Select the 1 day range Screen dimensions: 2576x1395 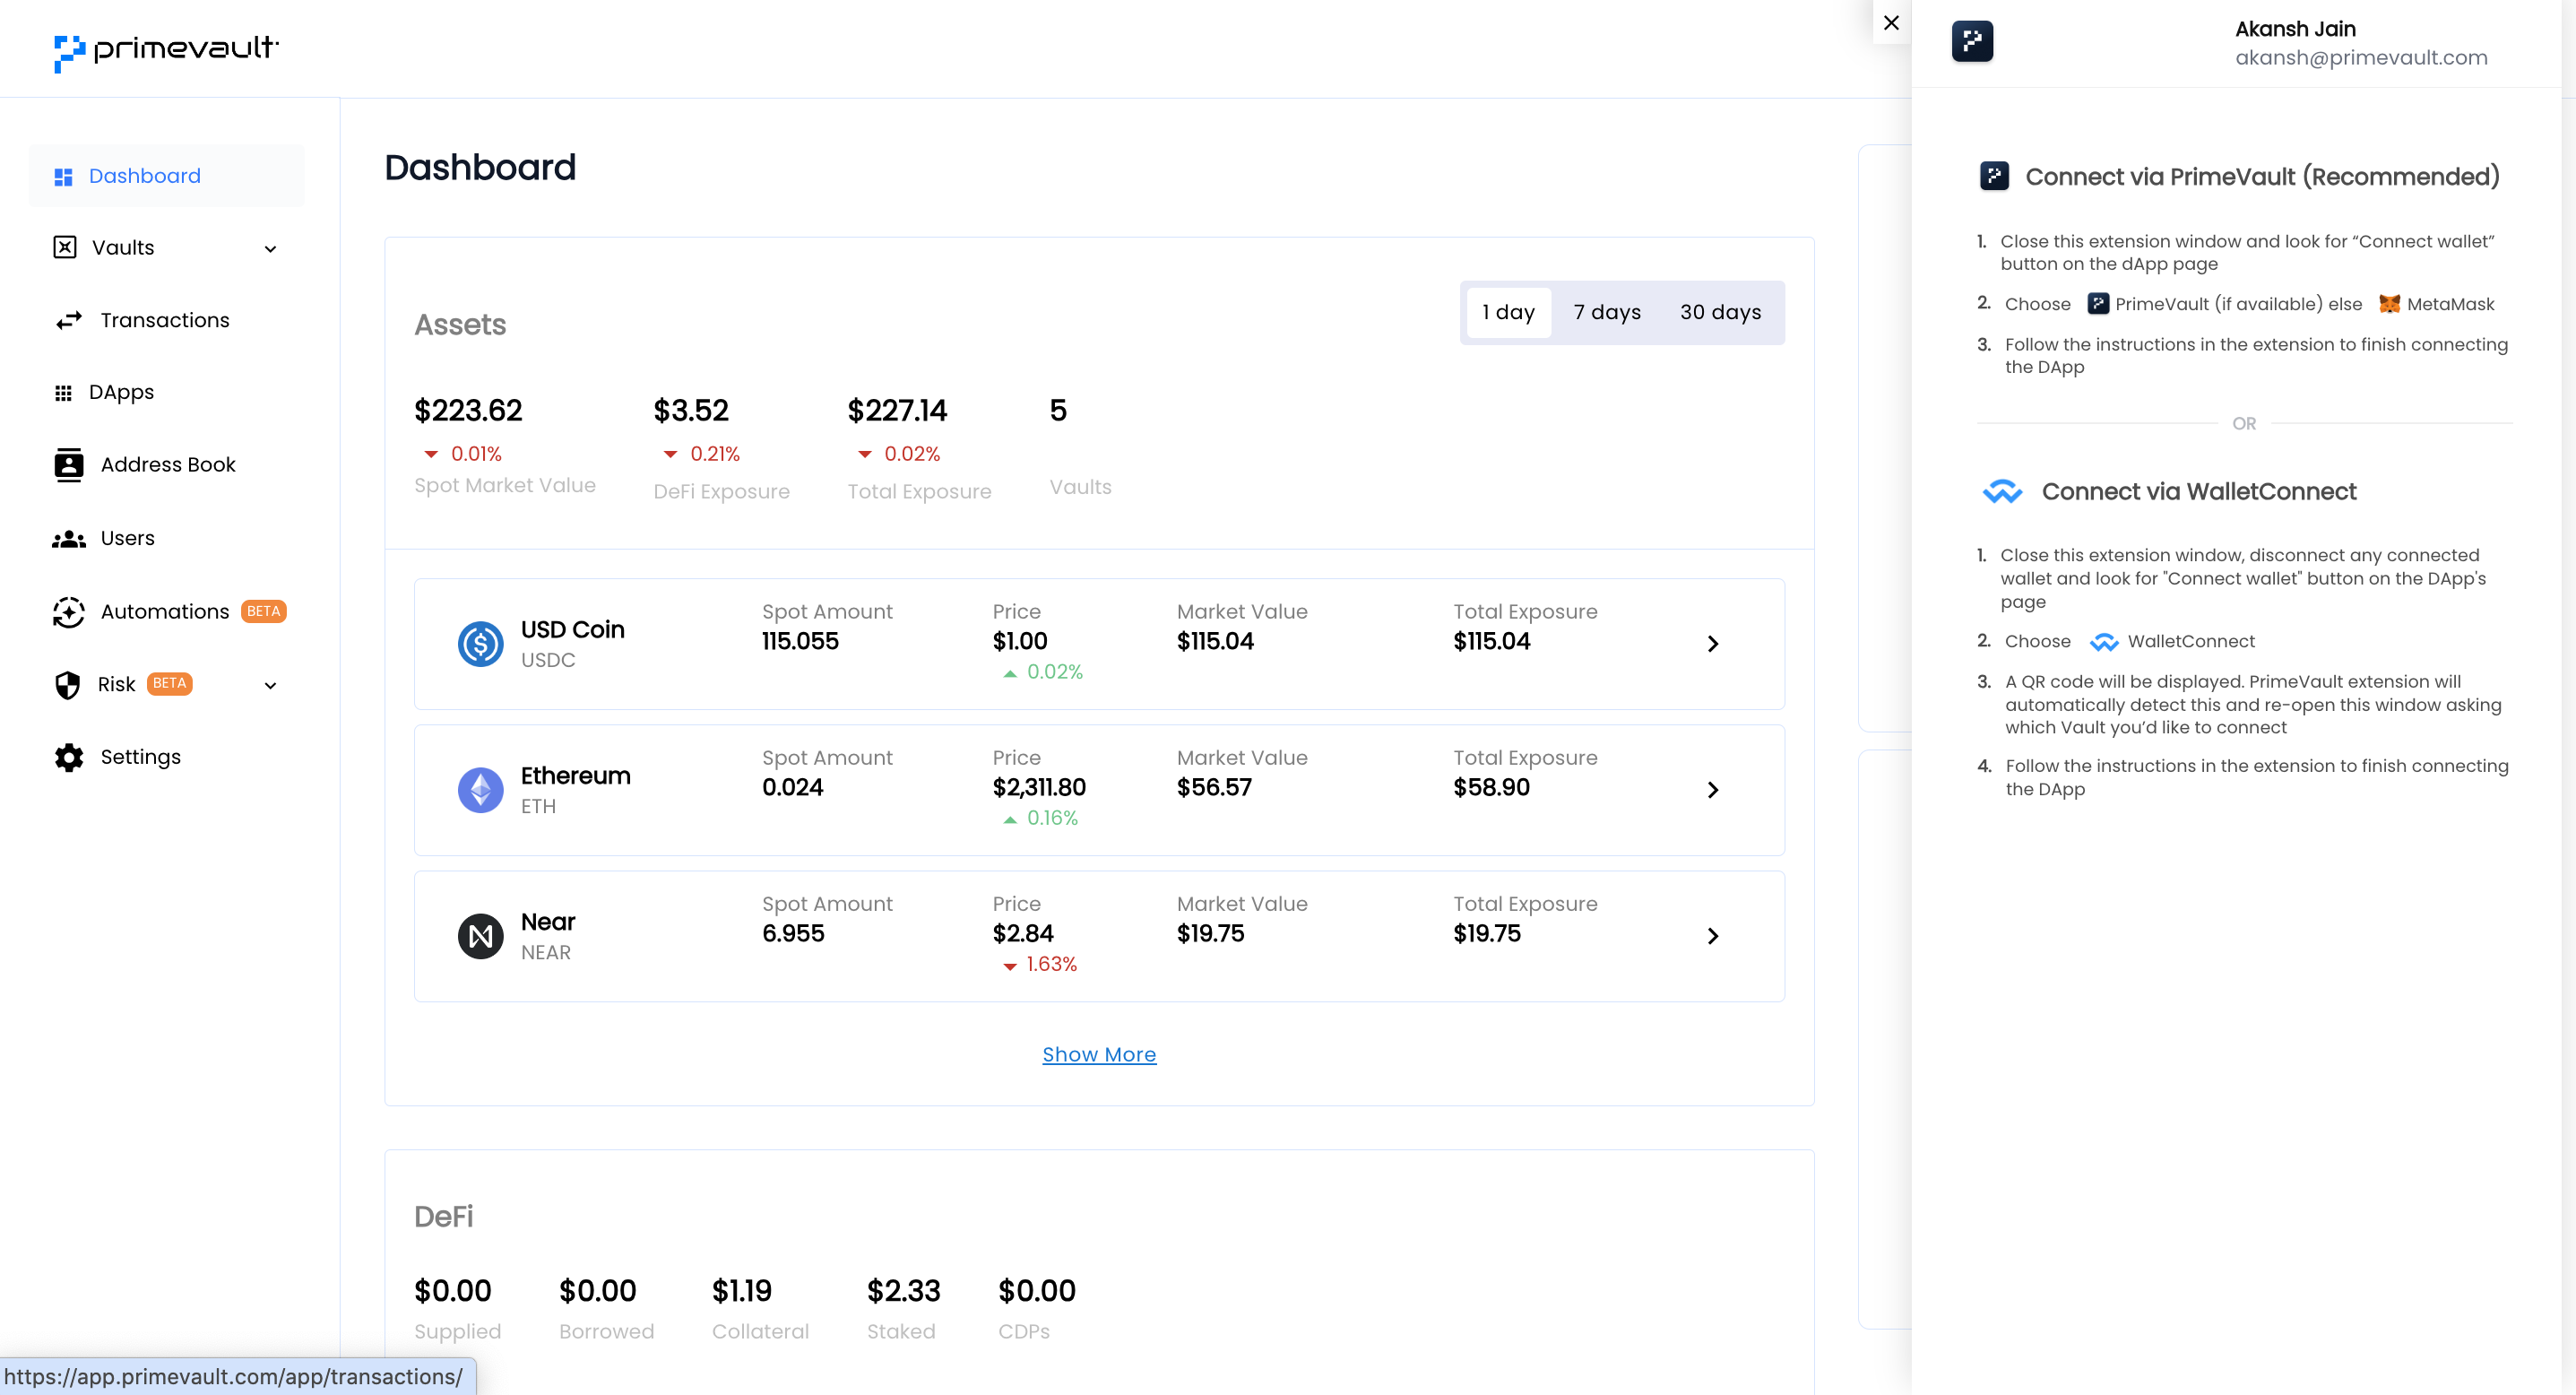[x=1508, y=312]
